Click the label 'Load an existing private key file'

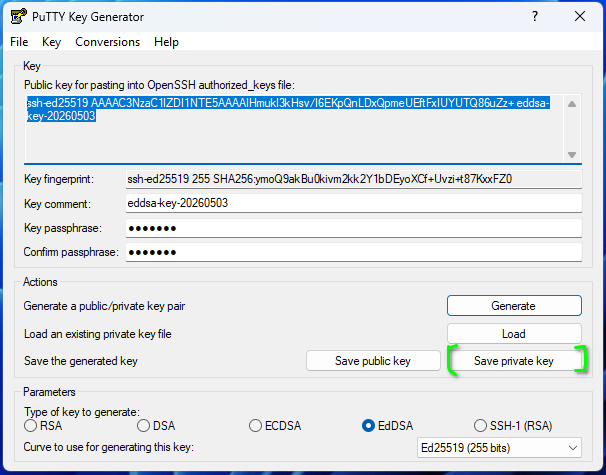(97, 334)
